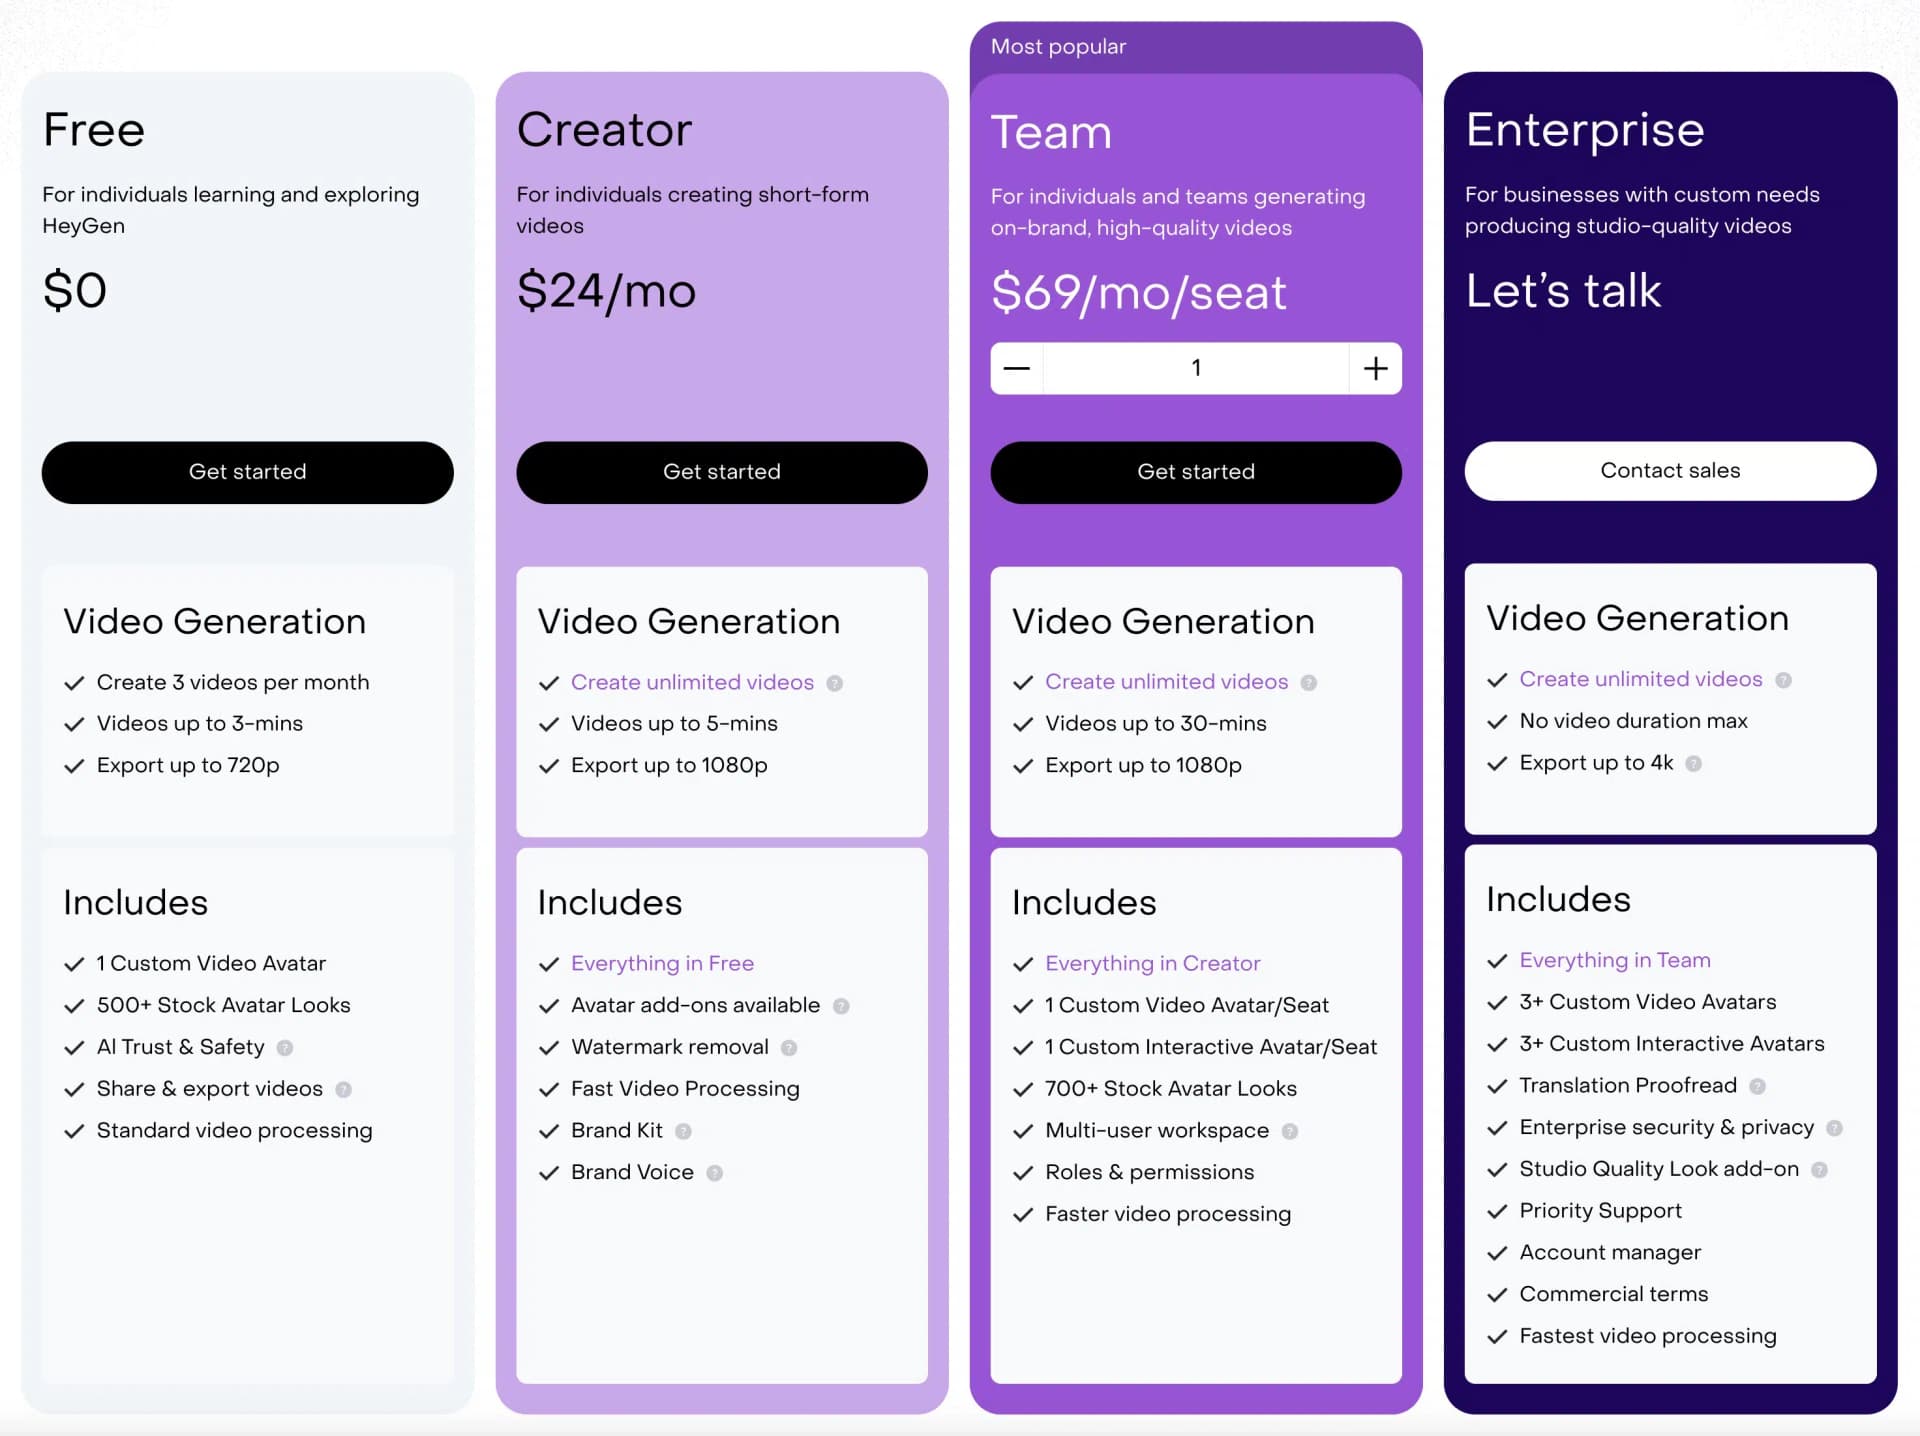Open the "Everything in Creator" link

tap(1152, 963)
